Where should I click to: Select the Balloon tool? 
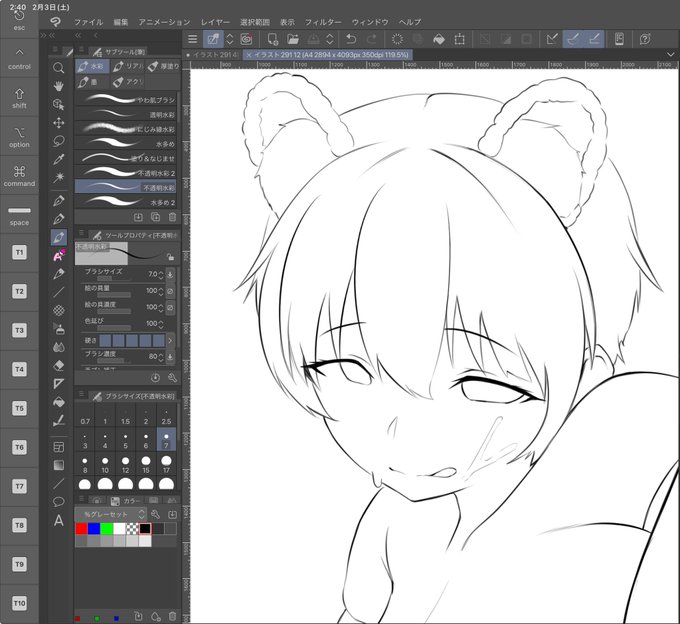pyautogui.click(x=59, y=502)
